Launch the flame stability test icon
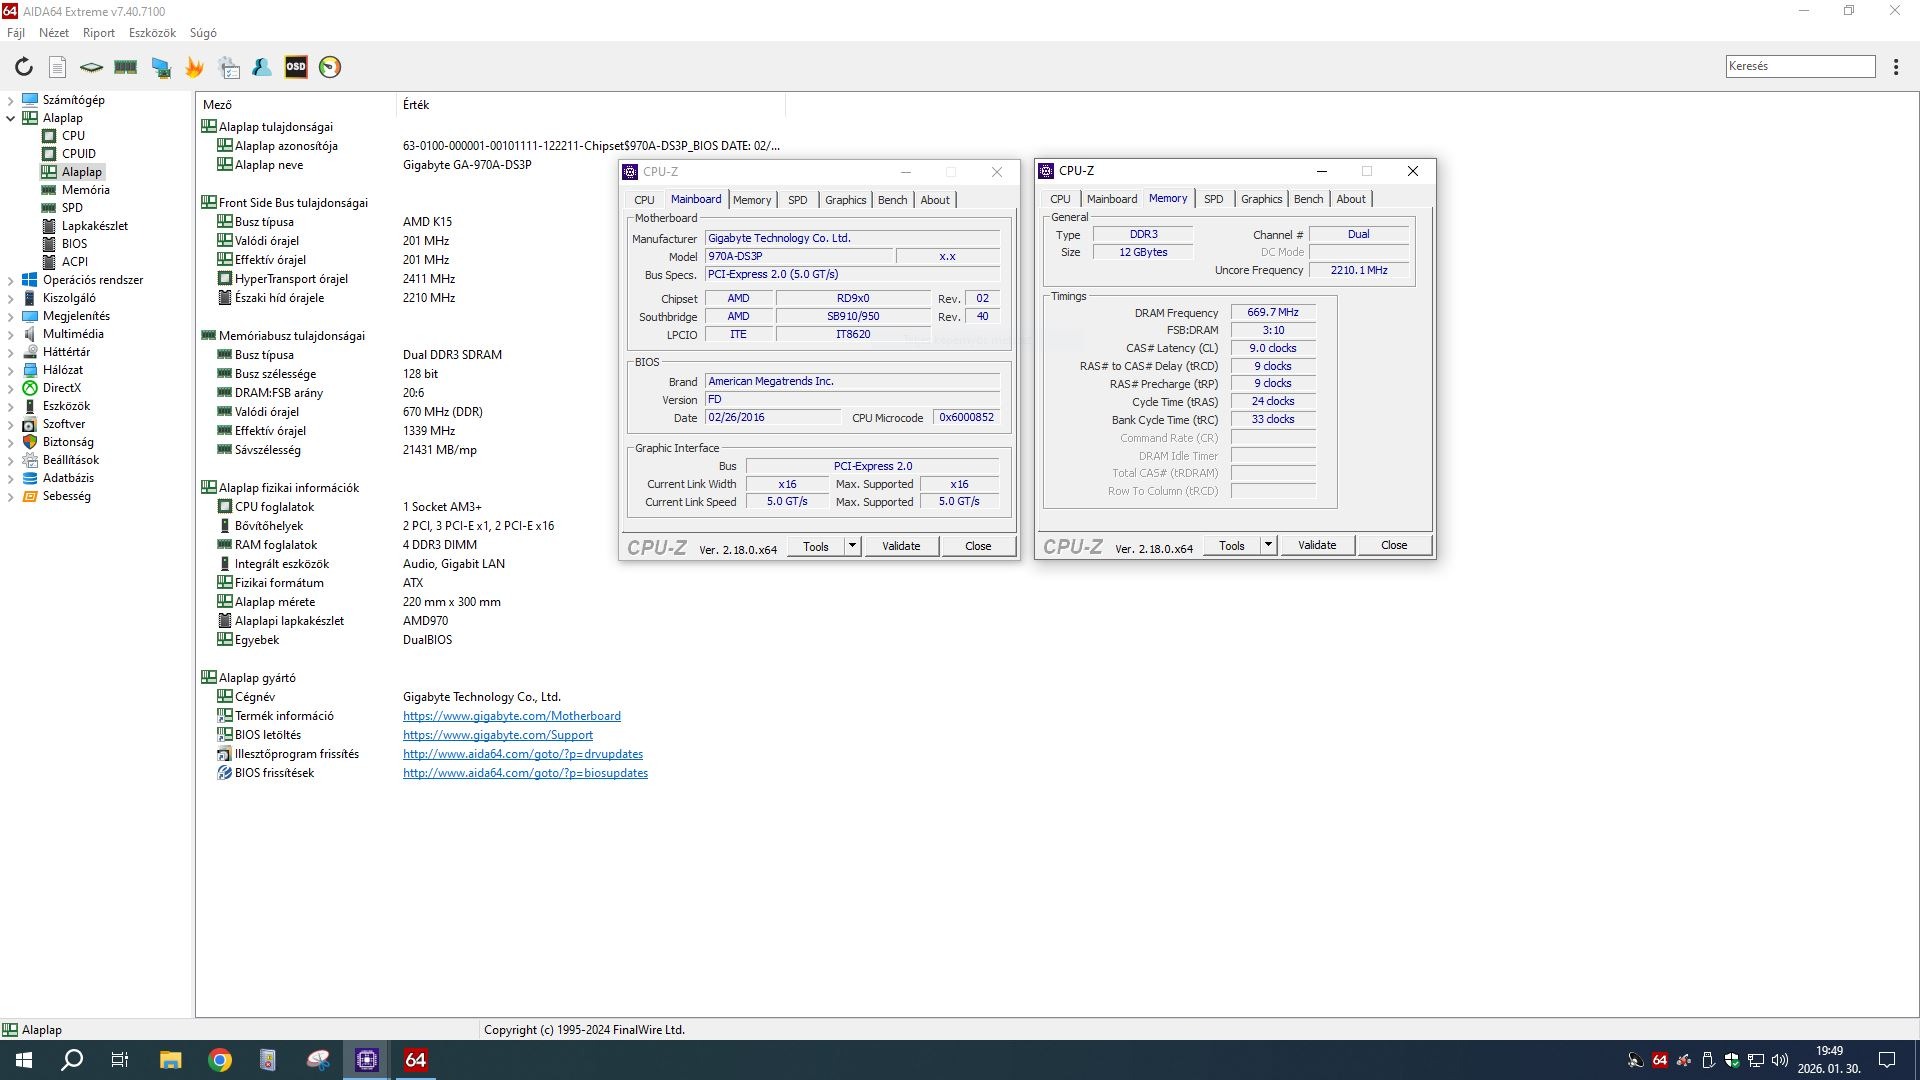 tap(195, 67)
